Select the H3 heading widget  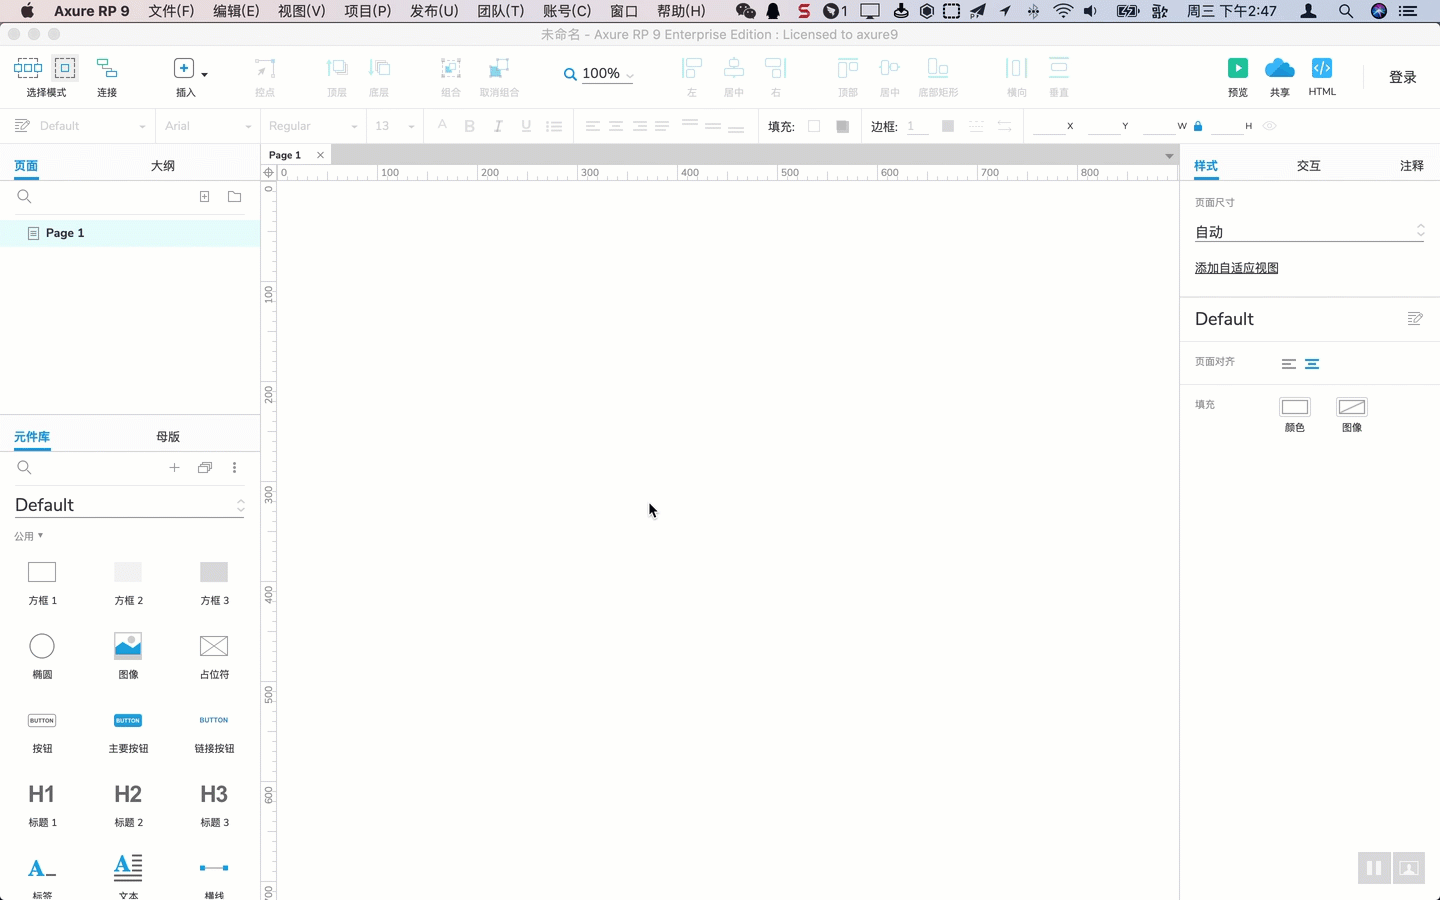[214, 794]
